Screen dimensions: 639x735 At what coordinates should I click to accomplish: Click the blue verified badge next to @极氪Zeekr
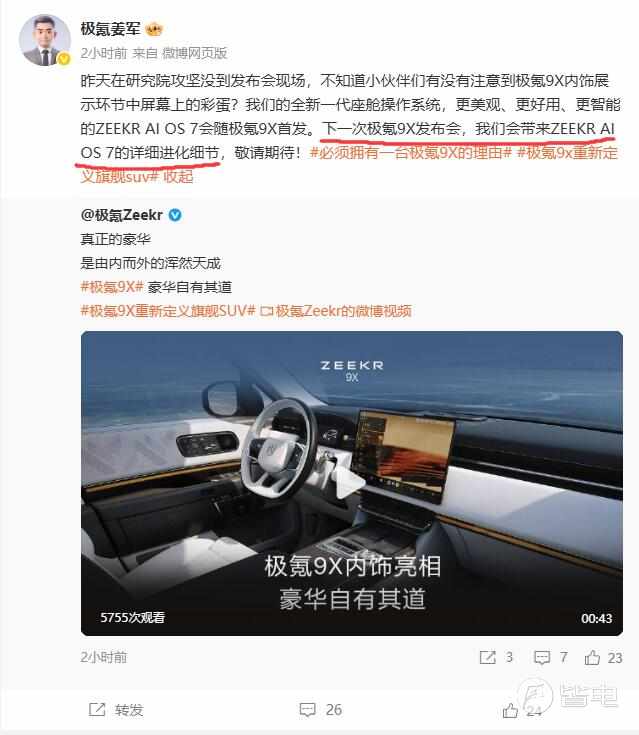pyautogui.click(x=175, y=215)
